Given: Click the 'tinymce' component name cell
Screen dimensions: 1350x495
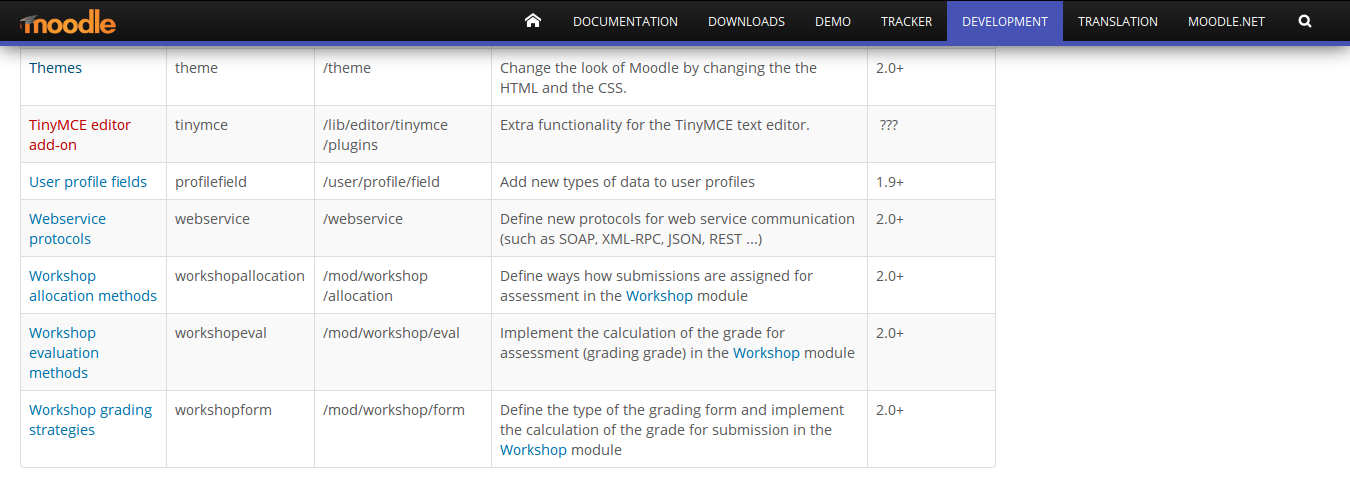Looking at the screenshot, I should [x=240, y=134].
